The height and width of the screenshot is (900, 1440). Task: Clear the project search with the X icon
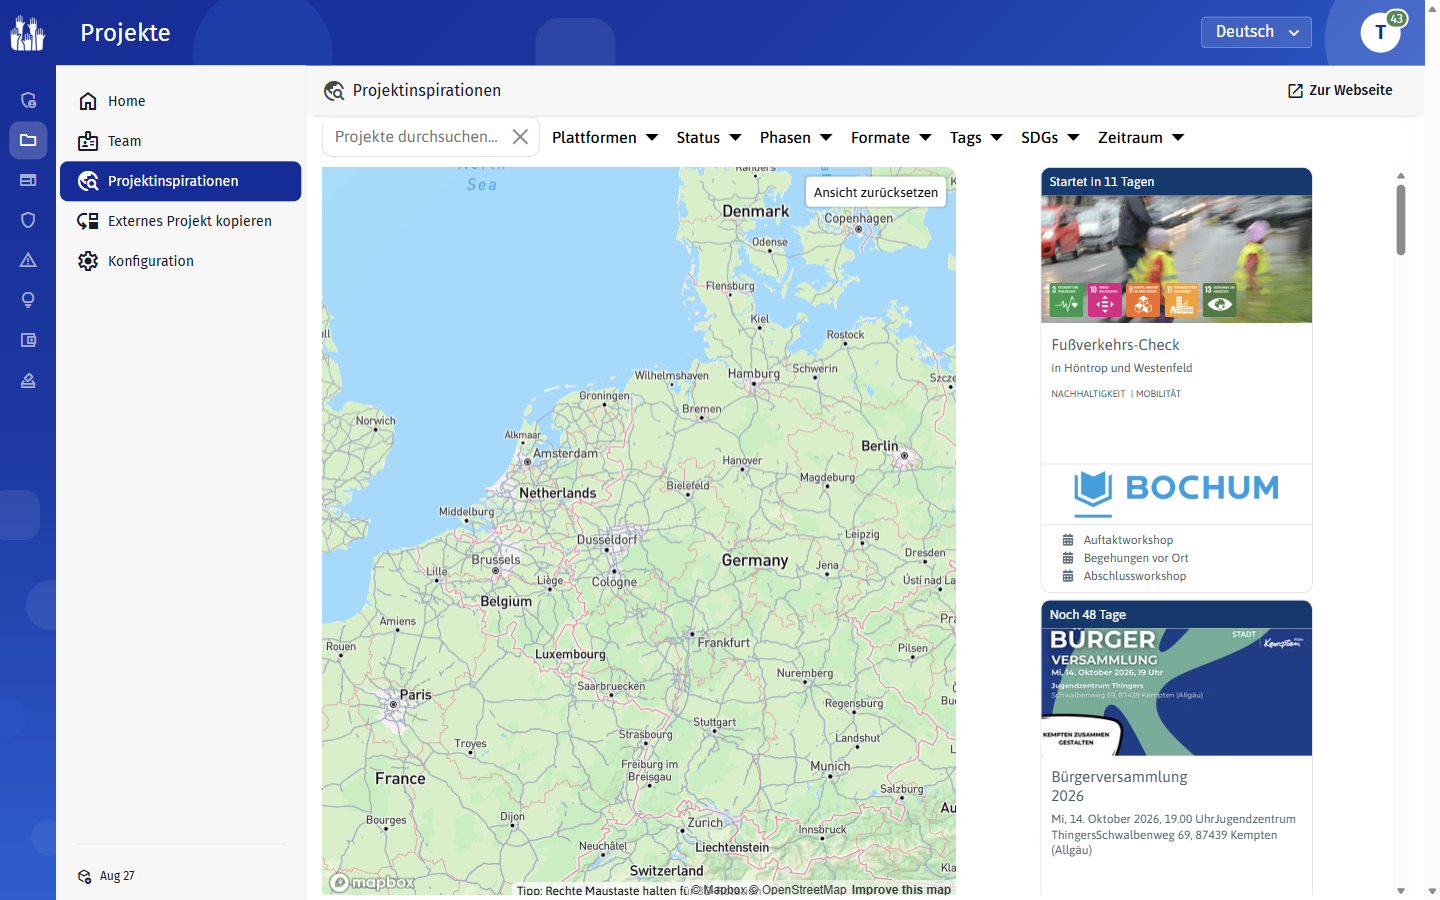[520, 137]
